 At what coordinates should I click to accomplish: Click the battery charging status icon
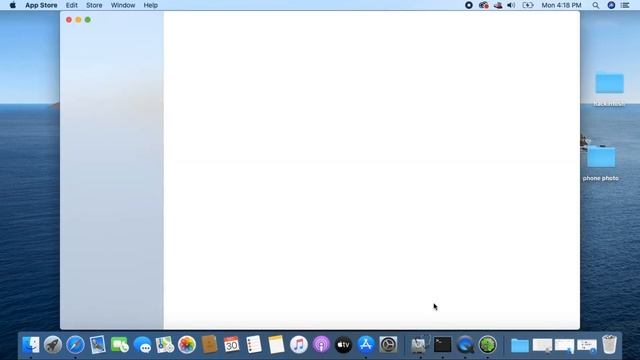click(x=528, y=5)
